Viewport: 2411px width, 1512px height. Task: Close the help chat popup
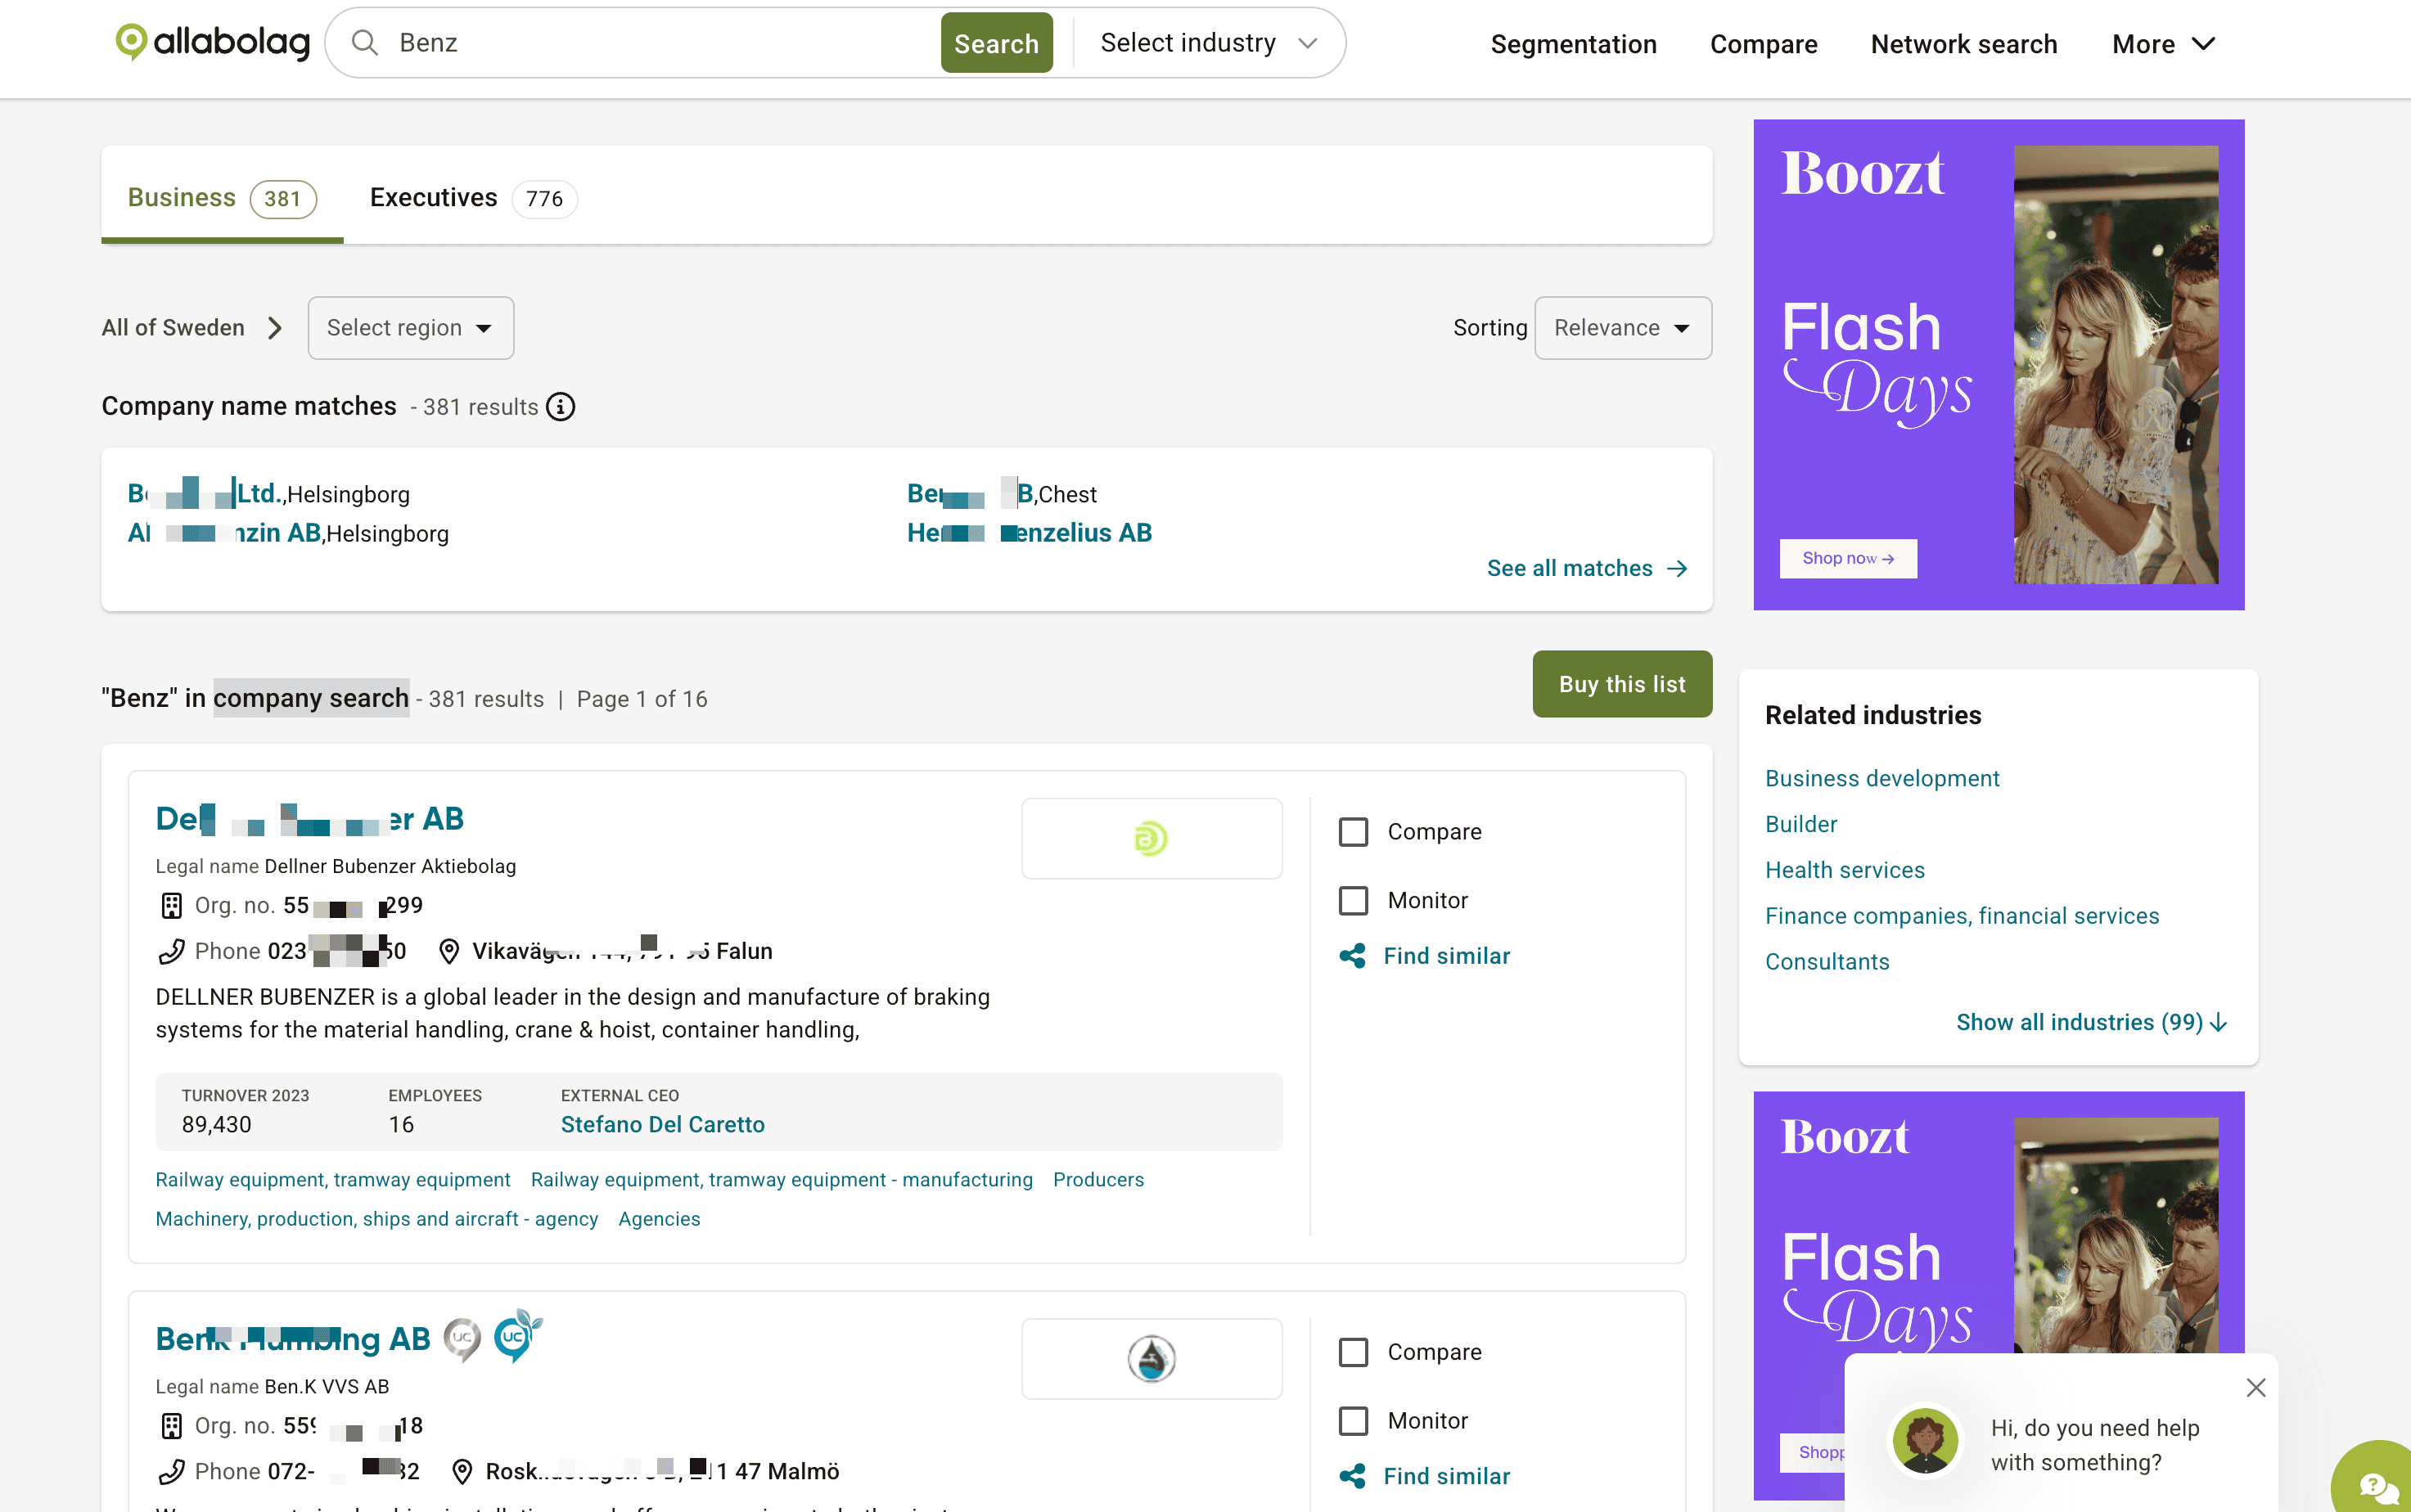(2255, 1387)
